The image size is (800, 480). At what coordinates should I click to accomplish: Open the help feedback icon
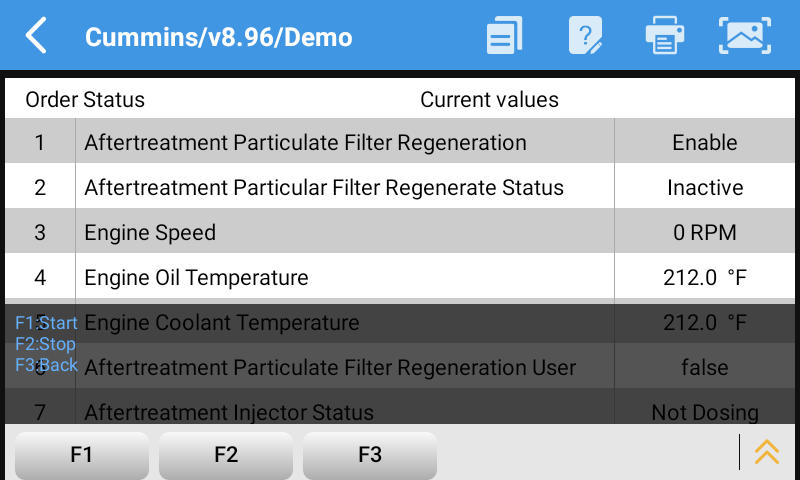585,36
